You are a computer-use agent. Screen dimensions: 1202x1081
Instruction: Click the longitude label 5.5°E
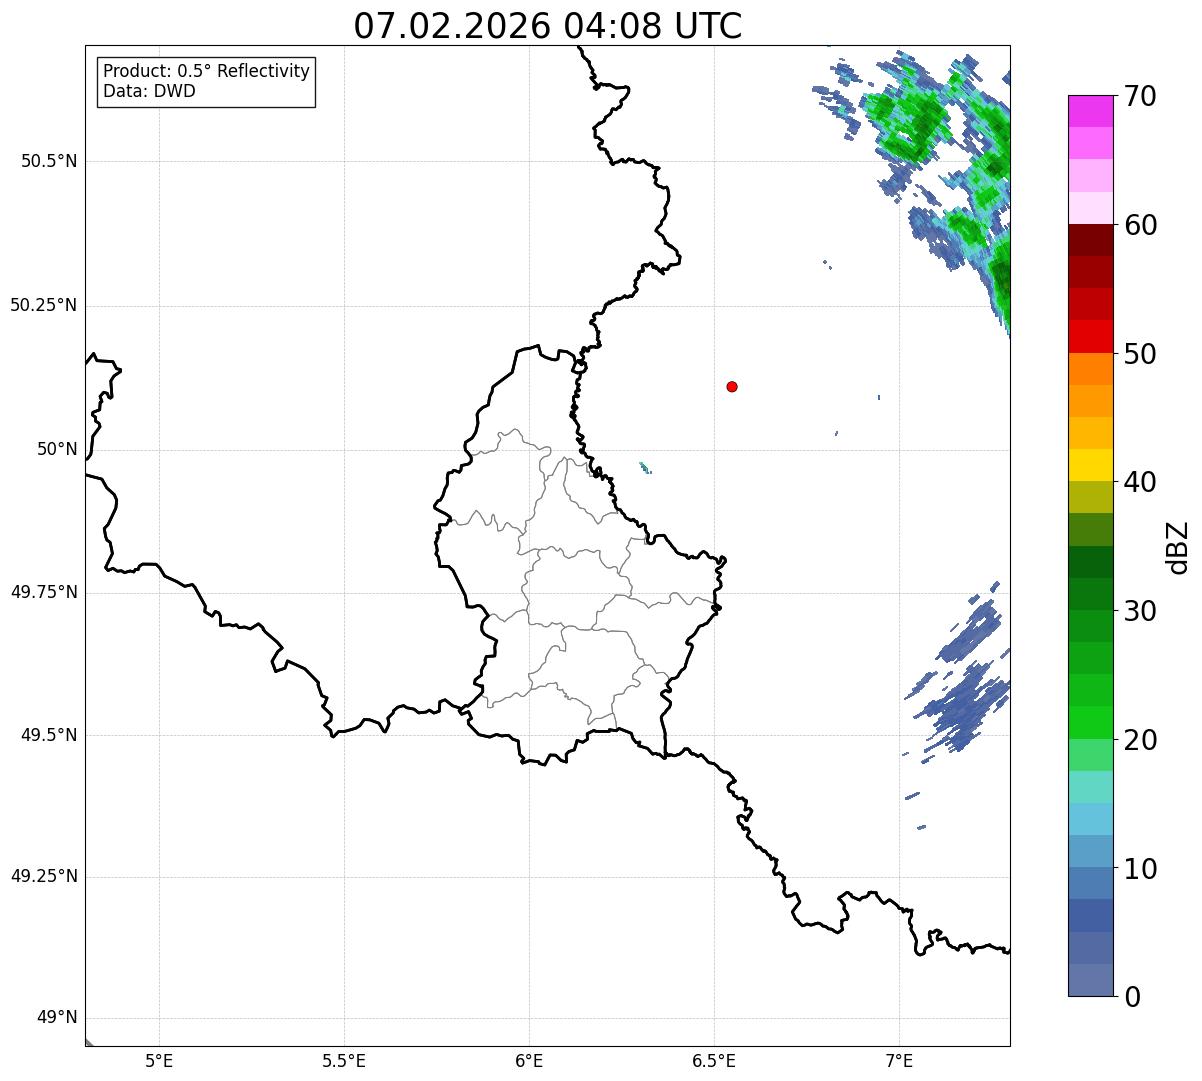[344, 1061]
